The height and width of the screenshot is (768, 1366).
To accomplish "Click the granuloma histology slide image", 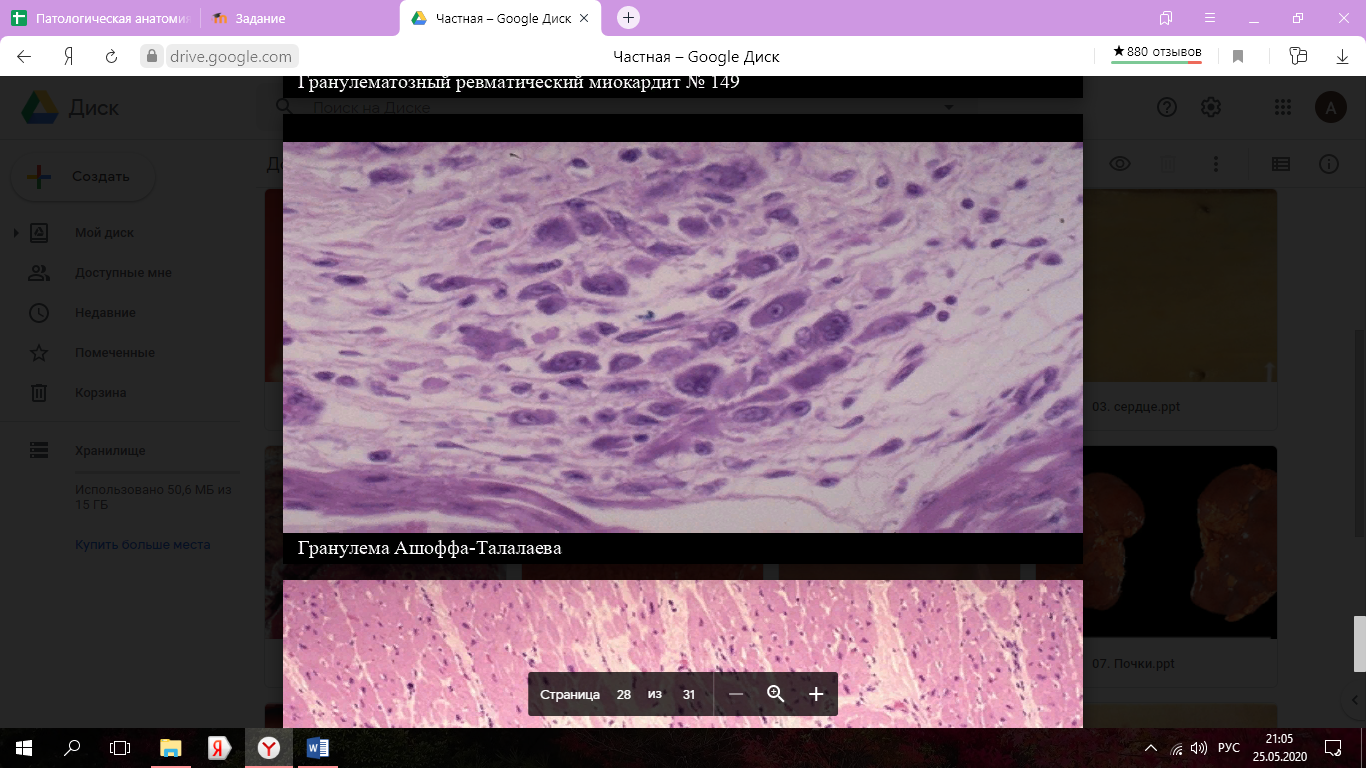I will 683,337.
